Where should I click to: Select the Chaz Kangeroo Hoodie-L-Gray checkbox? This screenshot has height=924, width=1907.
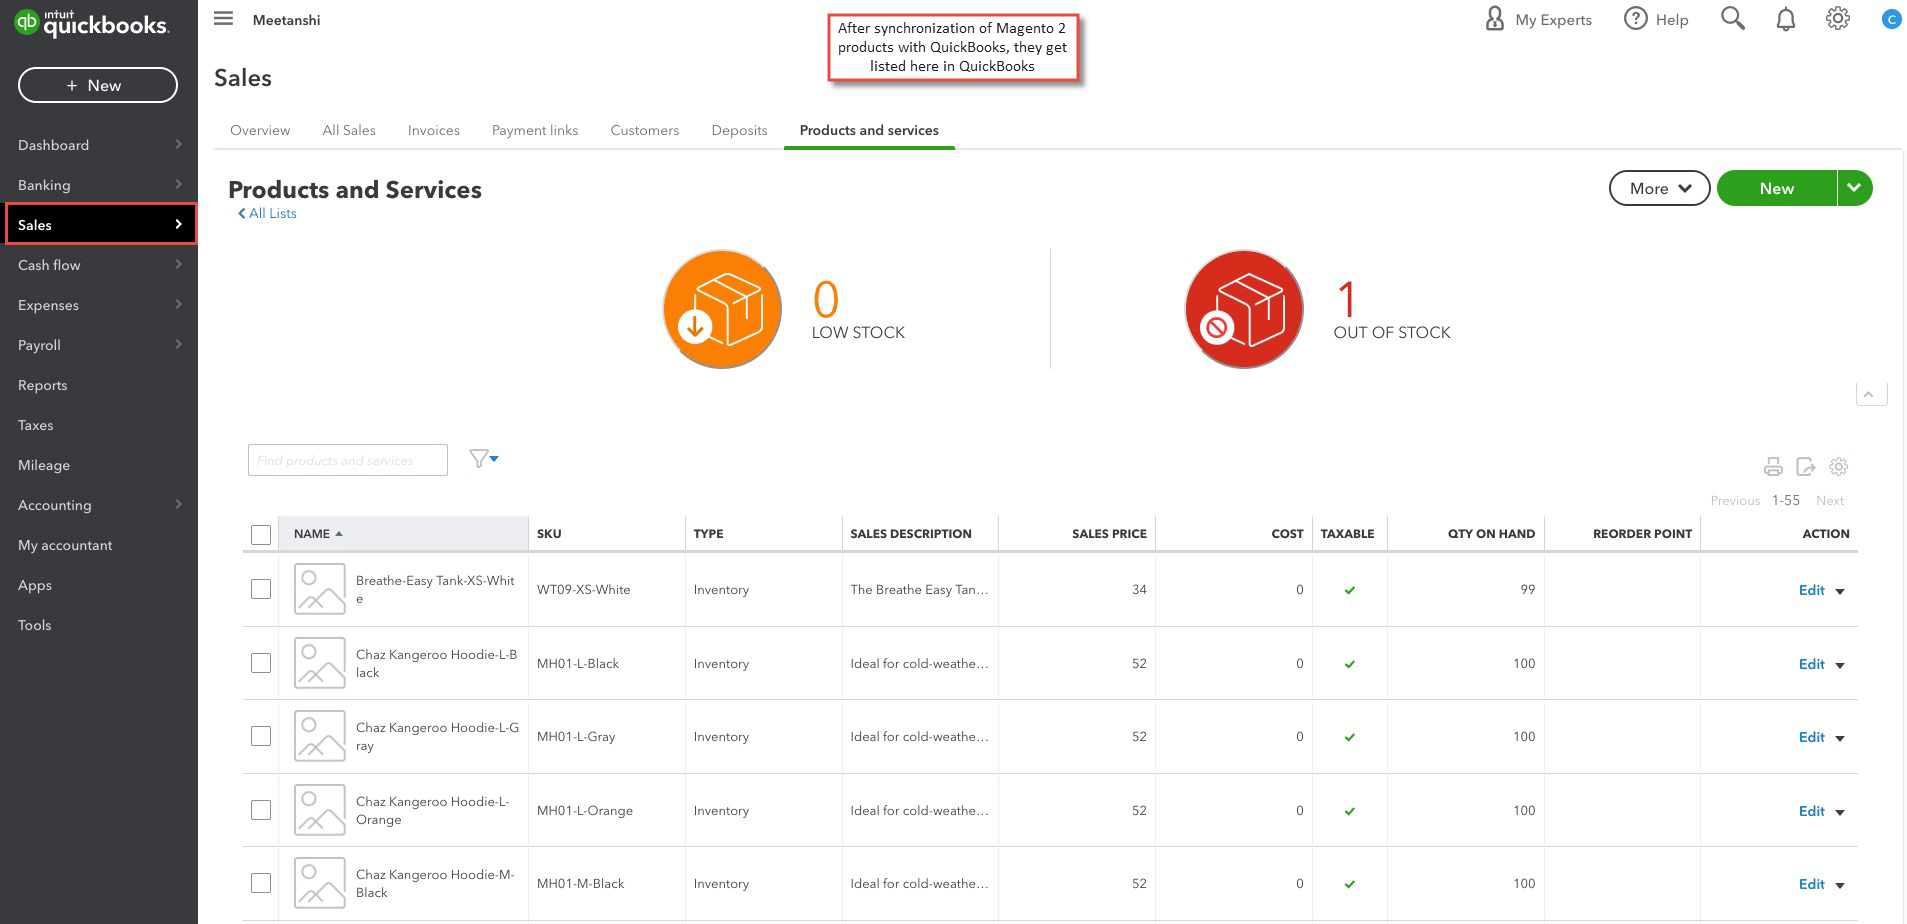pyautogui.click(x=261, y=736)
